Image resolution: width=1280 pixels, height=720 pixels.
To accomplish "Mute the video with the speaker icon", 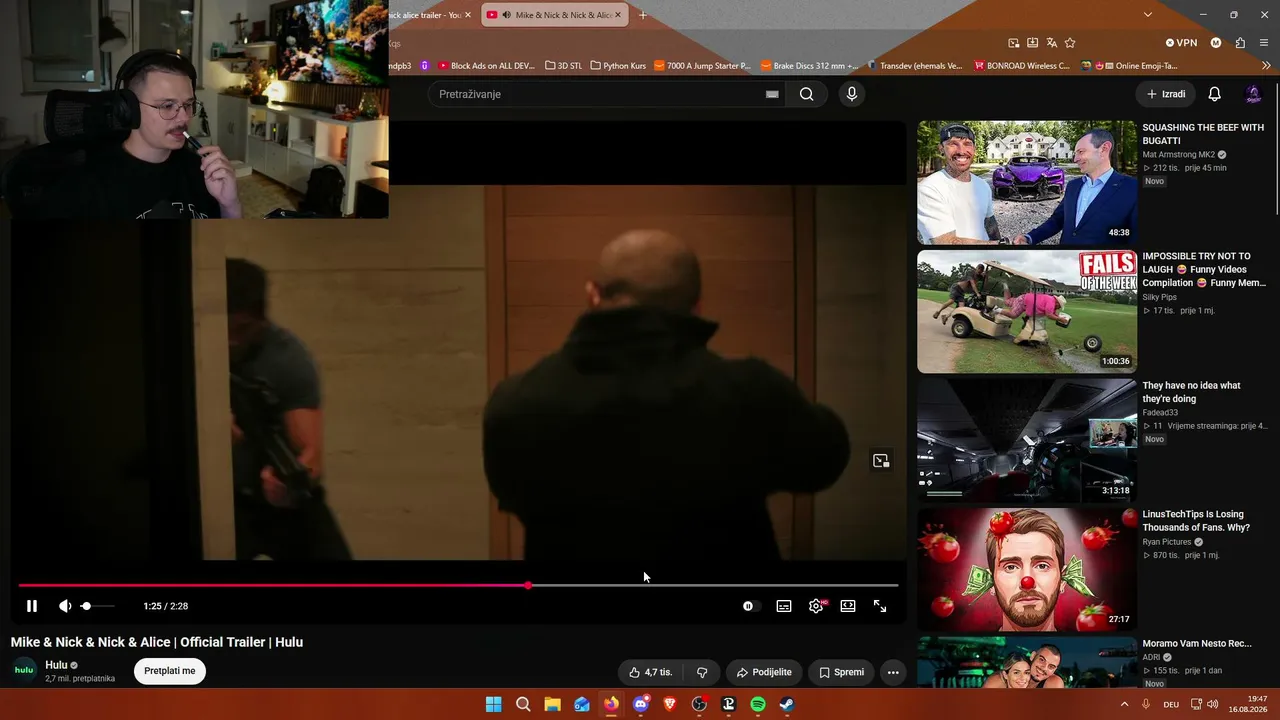I will 65,606.
